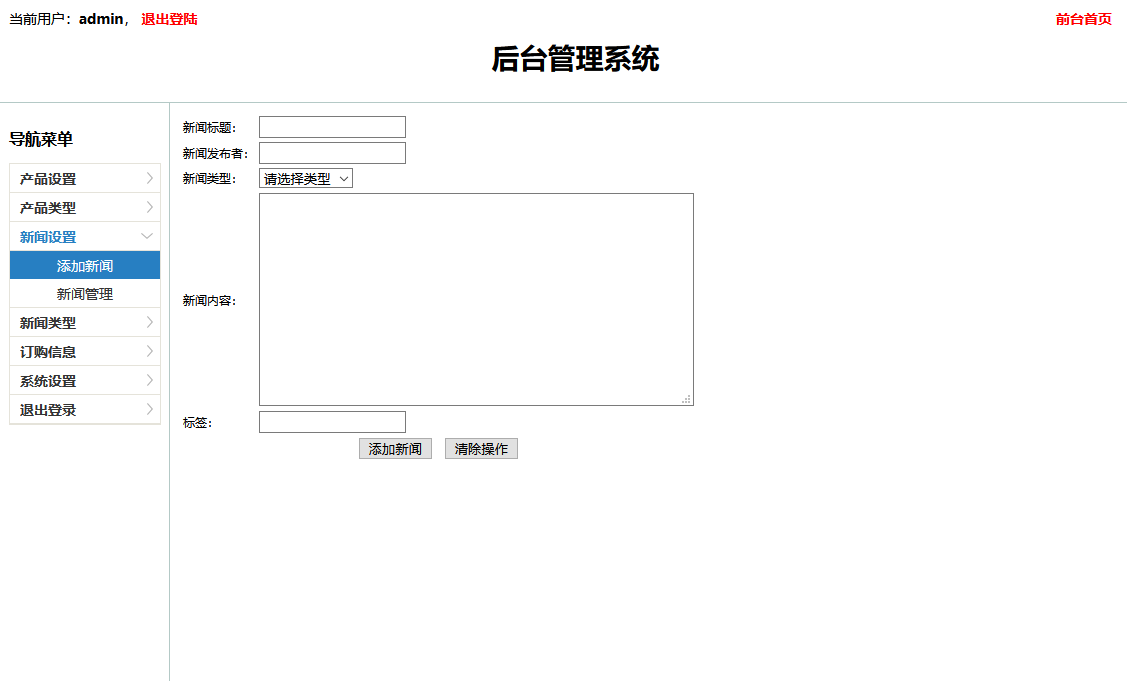This screenshot has width=1127, height=681.
Task: Click the chevron beside 退出登录 in sidebar
Action: 149,410
